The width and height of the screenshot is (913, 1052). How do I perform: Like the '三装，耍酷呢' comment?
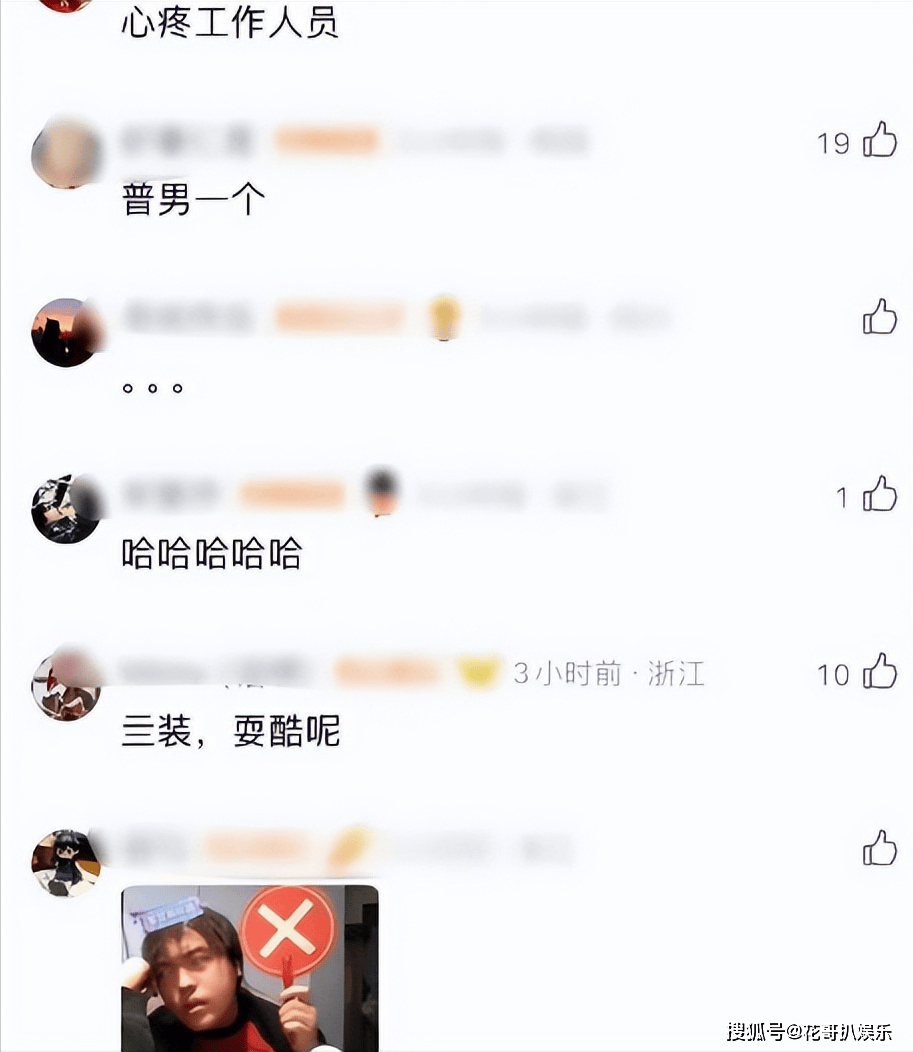pos(879,671)
